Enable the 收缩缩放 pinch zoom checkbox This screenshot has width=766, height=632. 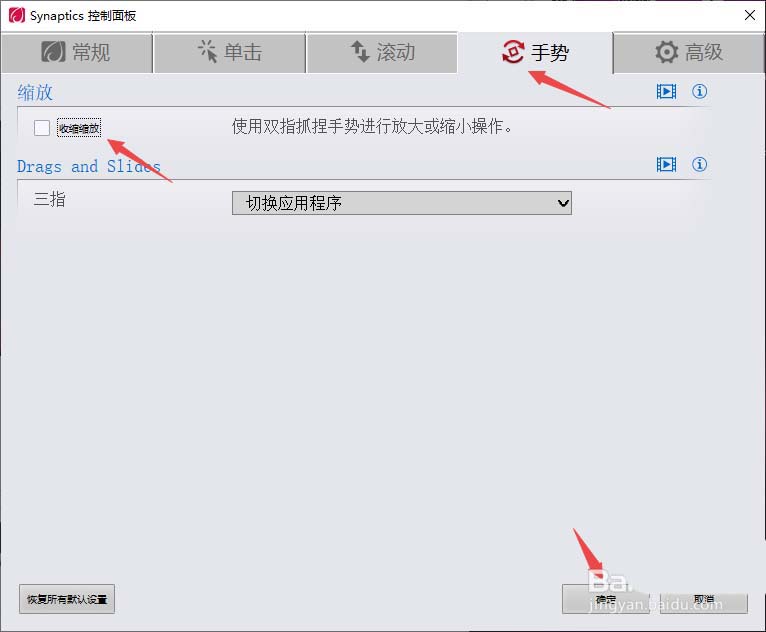click(42, 128)
